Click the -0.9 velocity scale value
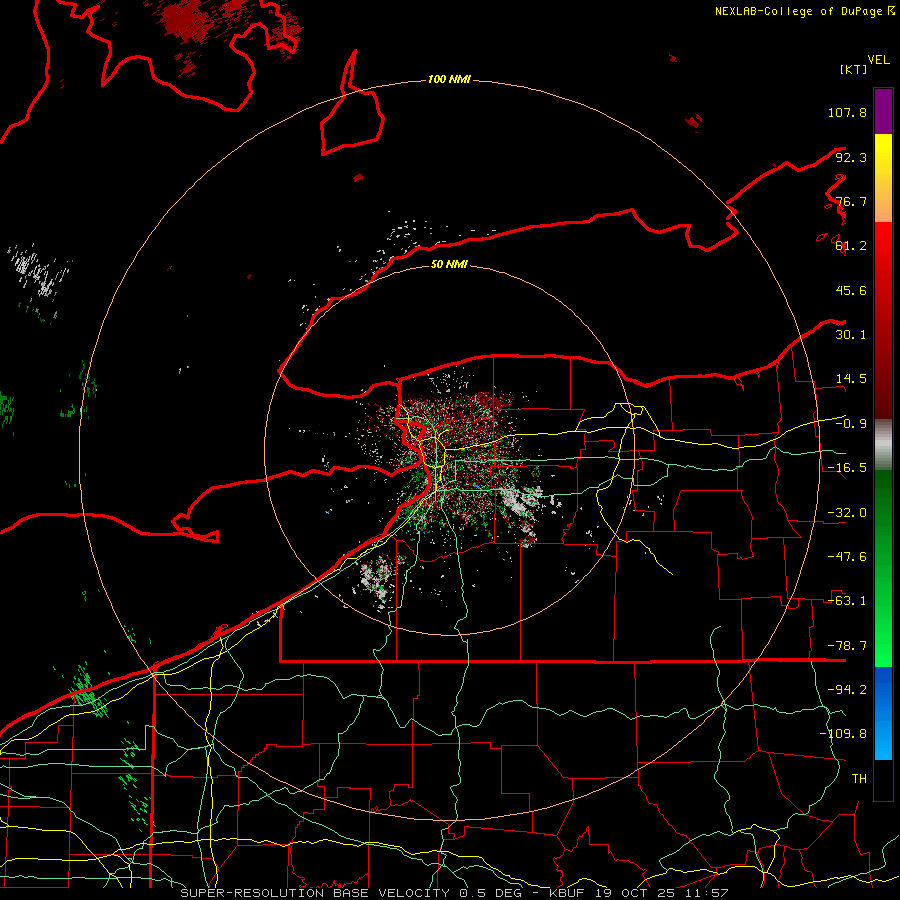The width and height of the screenshot is (900, 900). click(851, 424)
